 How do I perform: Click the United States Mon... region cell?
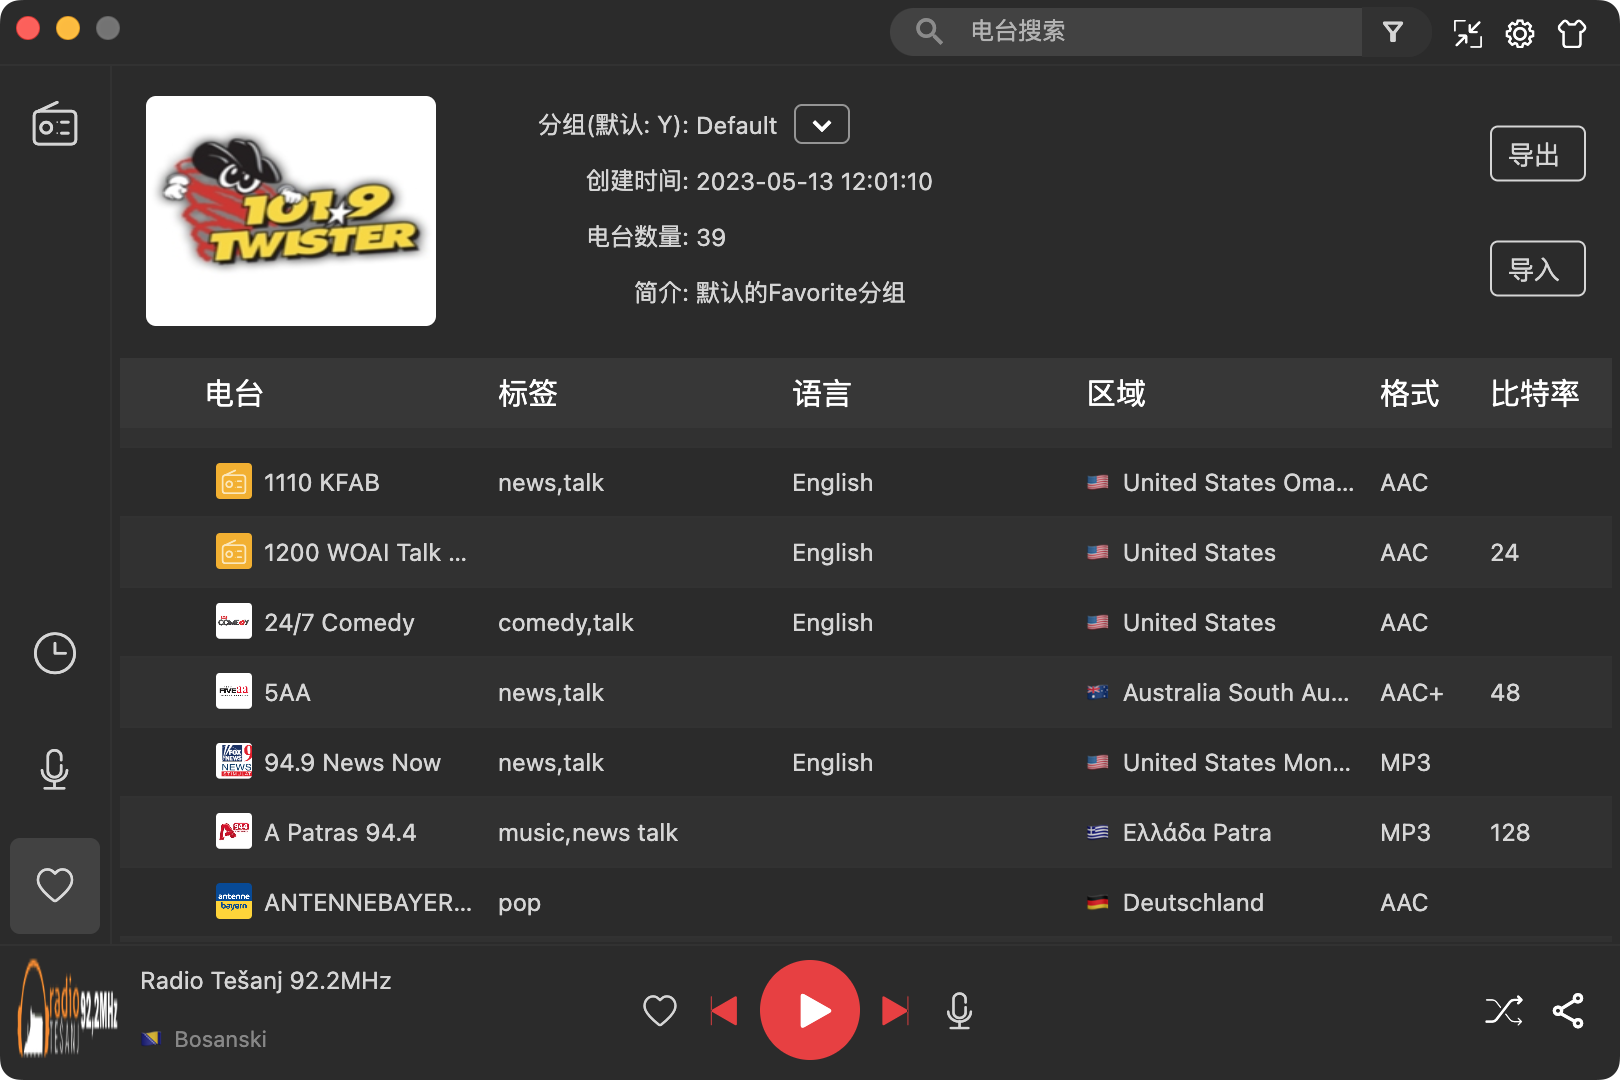[1236, 763]
